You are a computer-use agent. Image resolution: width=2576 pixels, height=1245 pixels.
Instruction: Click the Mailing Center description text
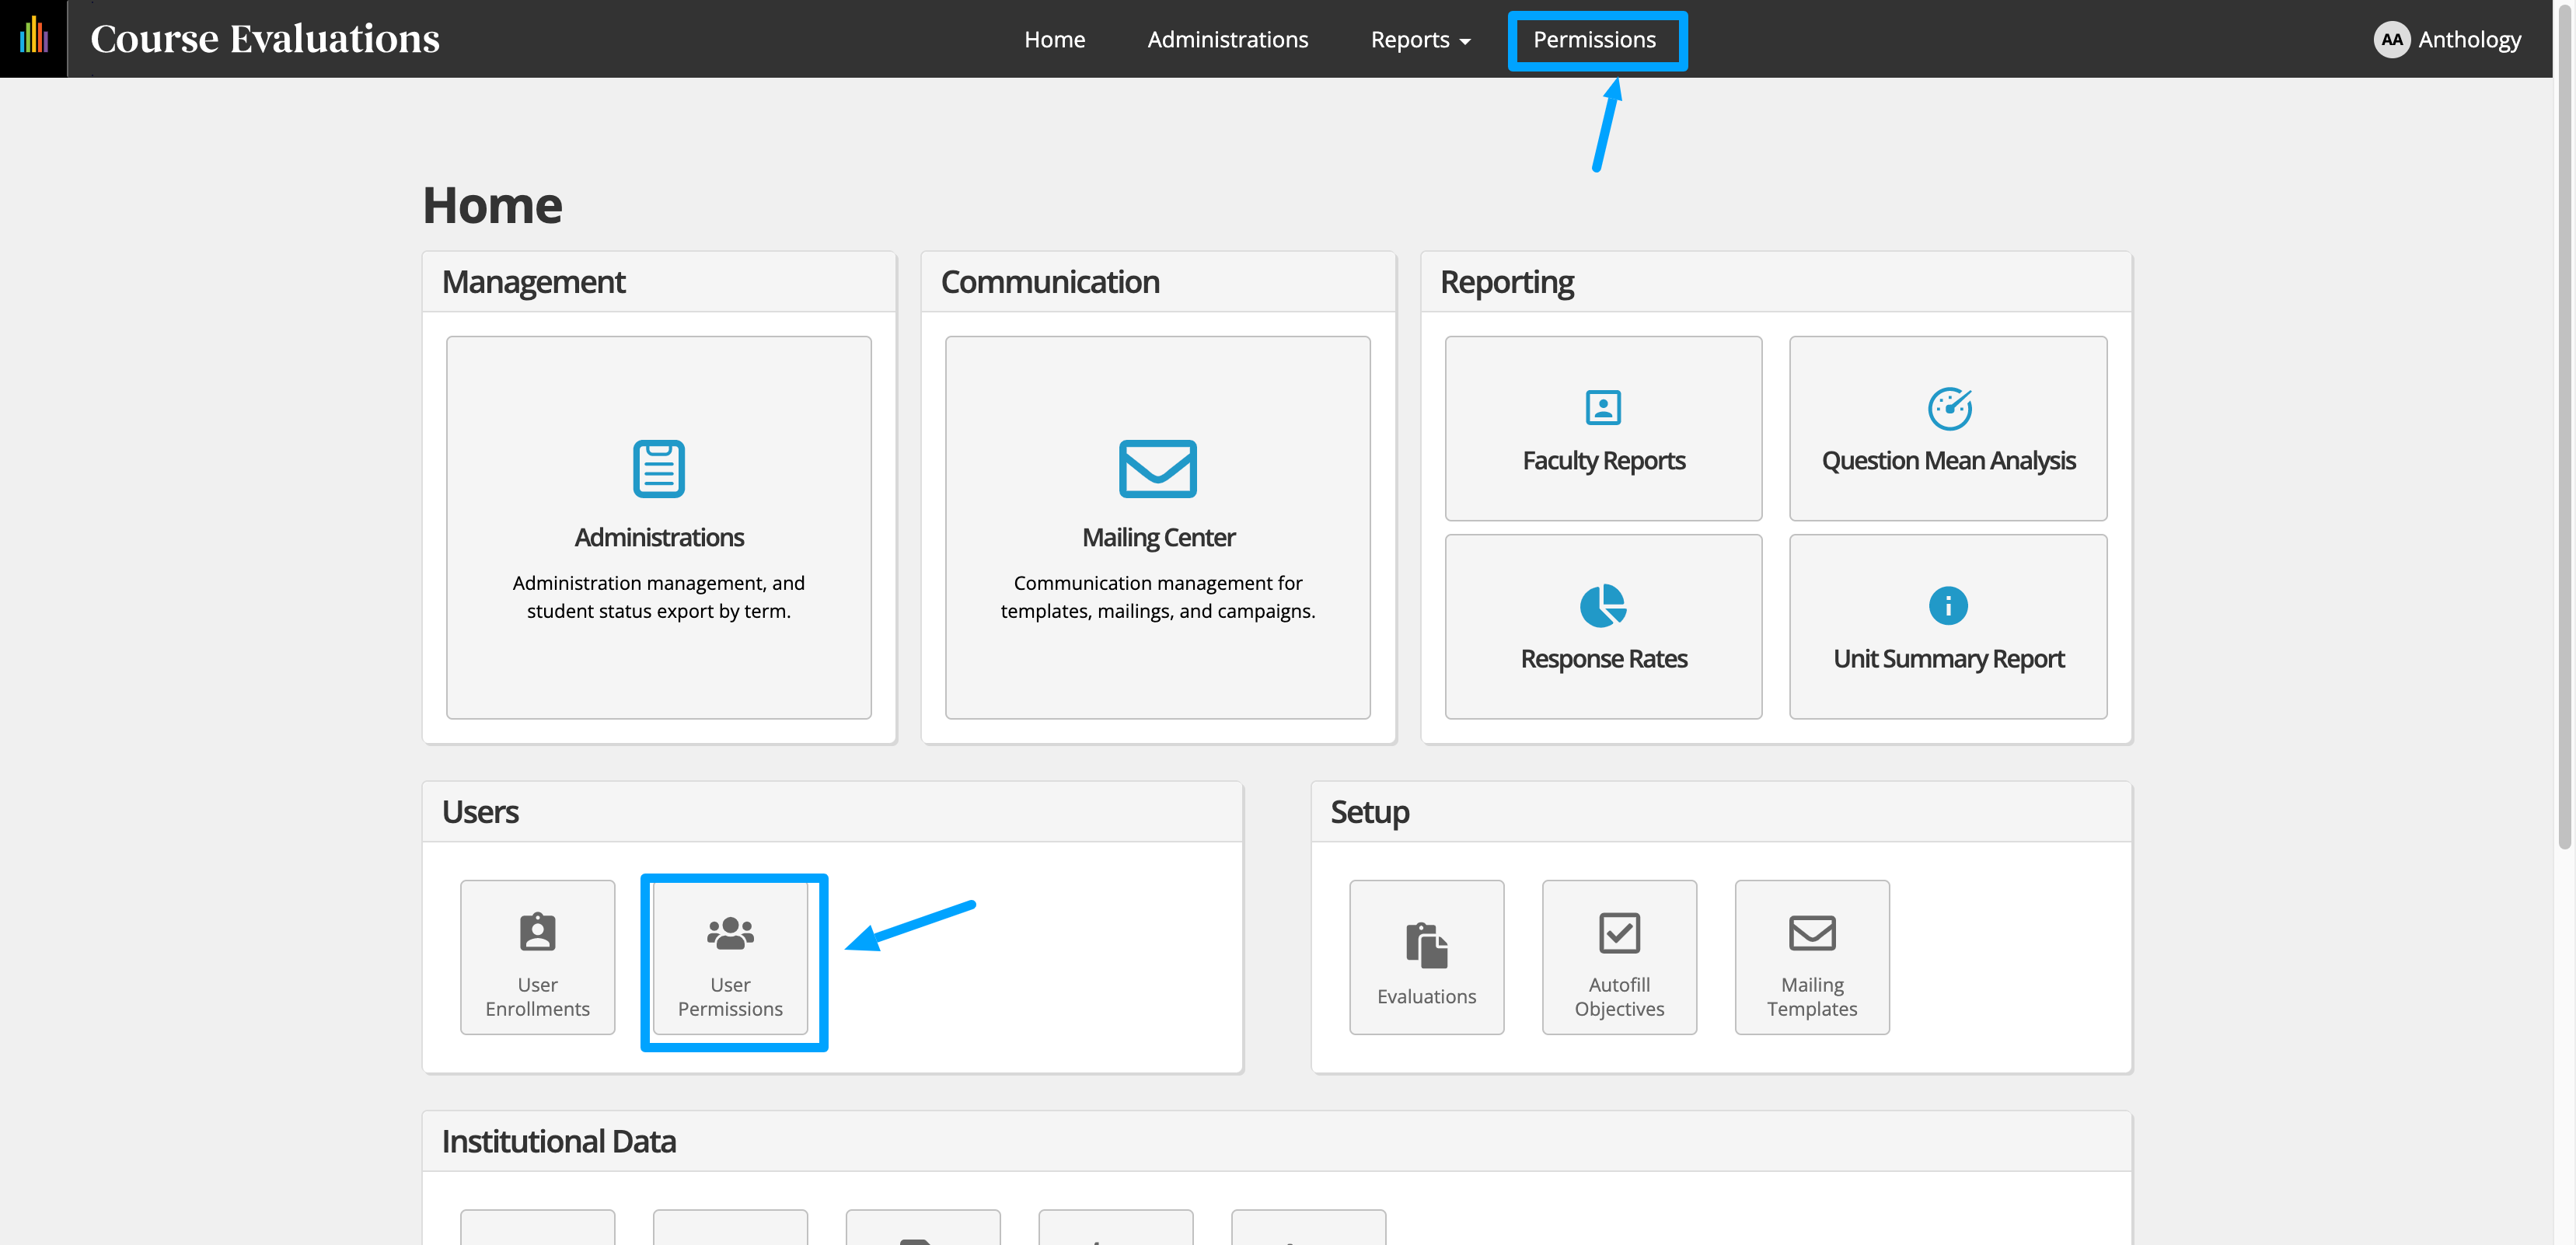pos(1157,596)
